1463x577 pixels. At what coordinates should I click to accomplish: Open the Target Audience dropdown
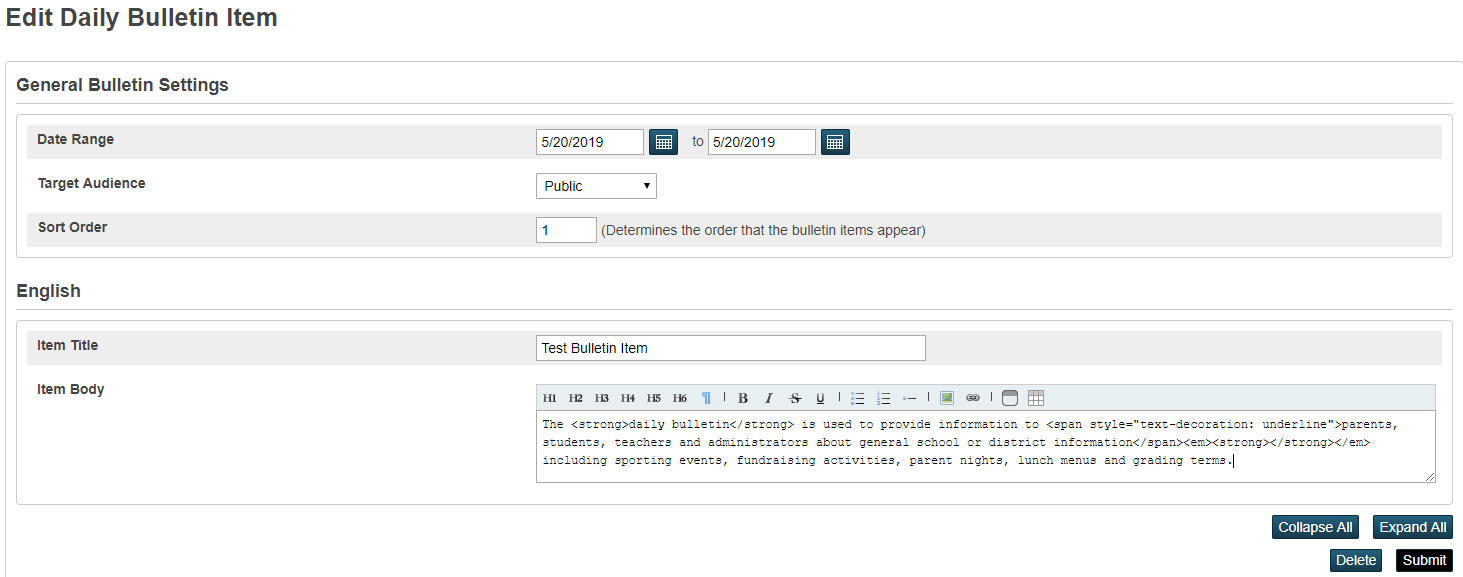click(x=596, y=186)
